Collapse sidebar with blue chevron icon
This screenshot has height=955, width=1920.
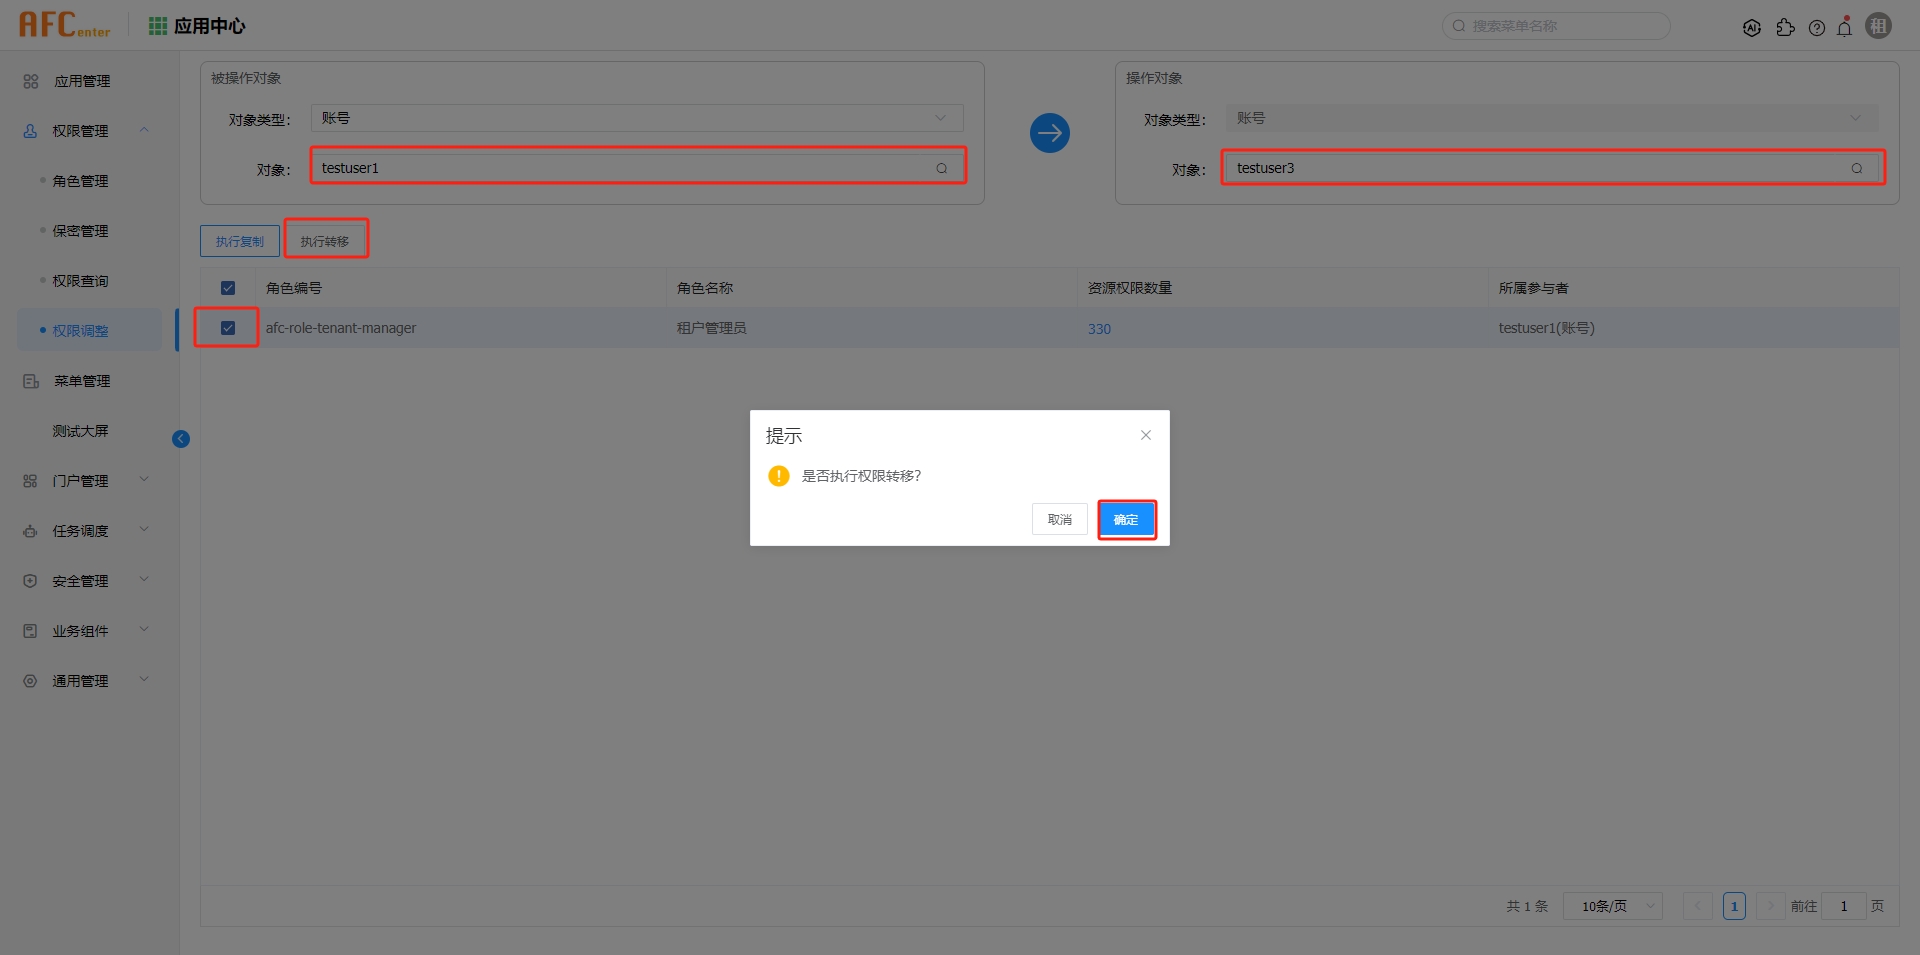(x=181, y=439)
